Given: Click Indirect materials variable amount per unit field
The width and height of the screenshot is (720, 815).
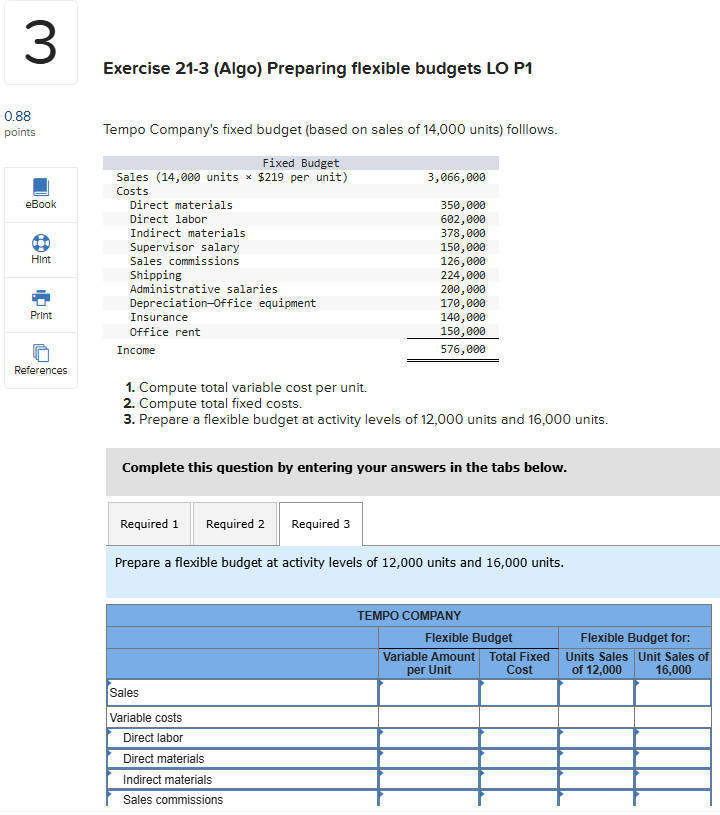Looking at the screenshot, I should pyautogui.click(x=429, y=780).
